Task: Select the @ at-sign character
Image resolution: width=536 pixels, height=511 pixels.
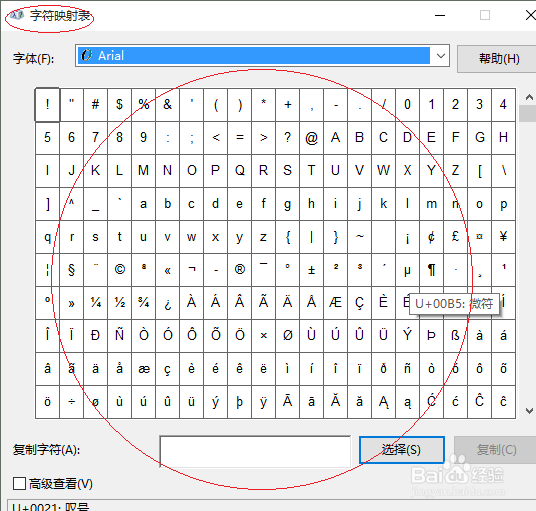Action: pos(311,138)
